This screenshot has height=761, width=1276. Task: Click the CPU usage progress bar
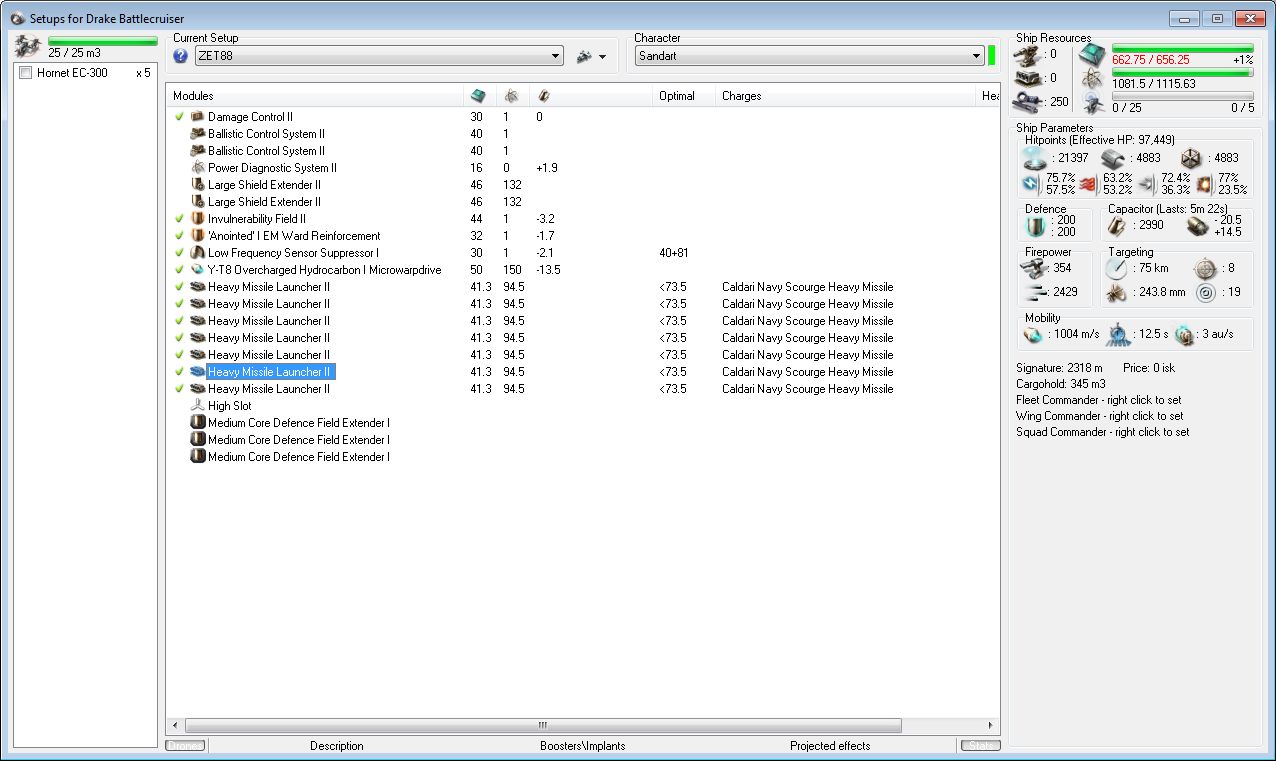pyautogui.click(x=1182, y=48)
